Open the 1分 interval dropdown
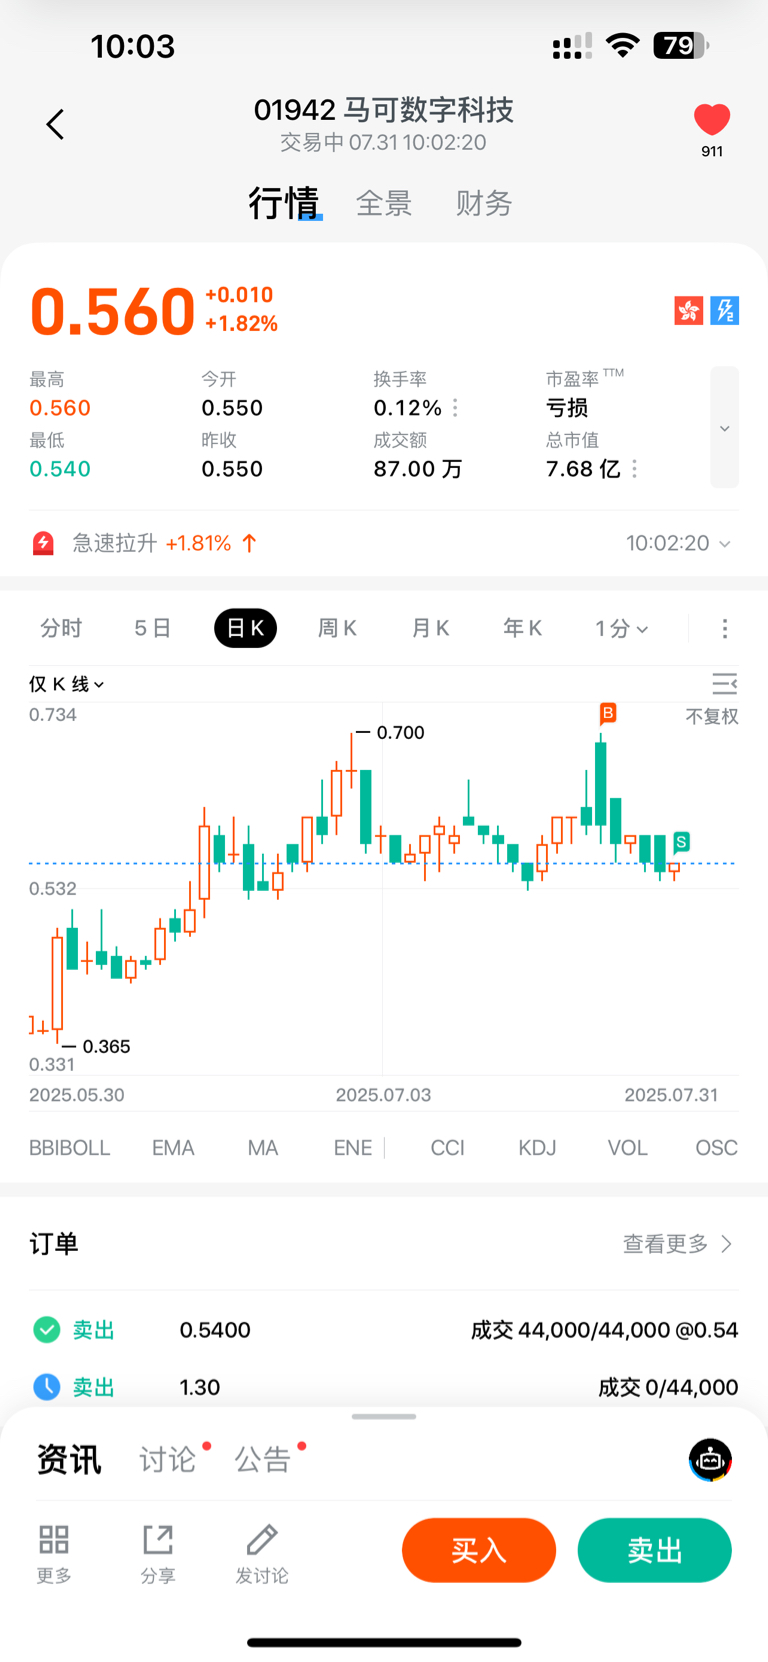Screen dimensions: 768x1662 click(x=622, y=628)
